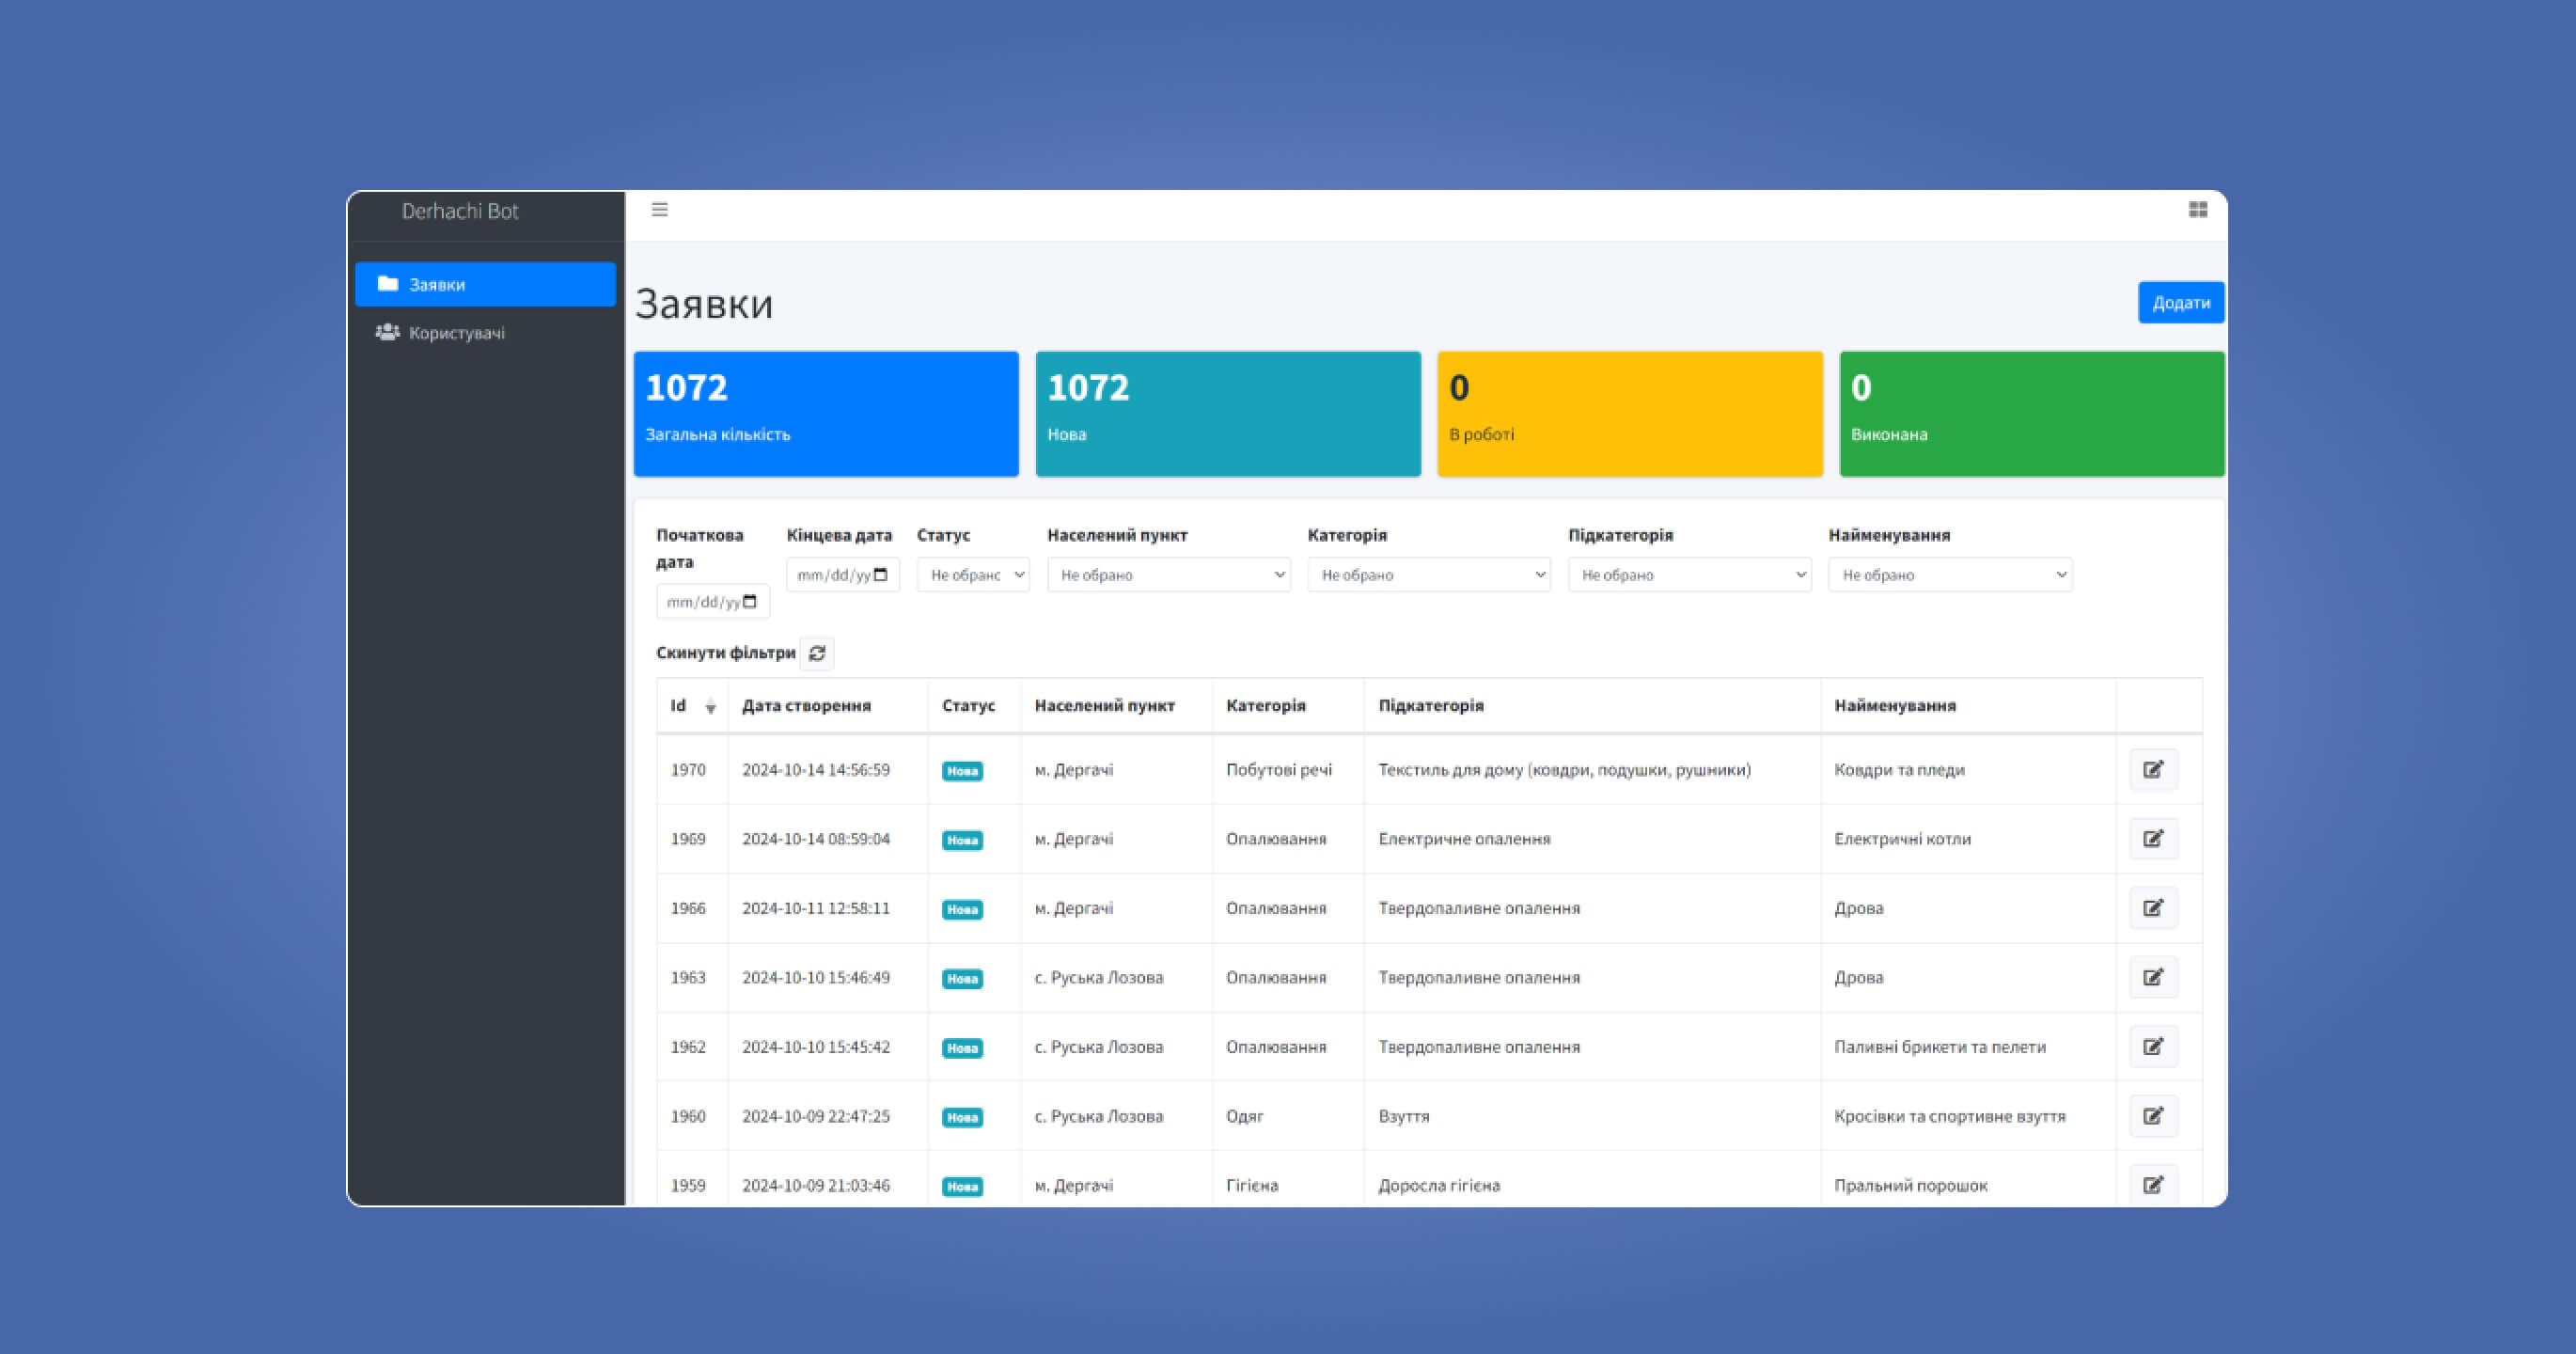Expand the Підкатегорія filter dropdown

coord(1689,575)
